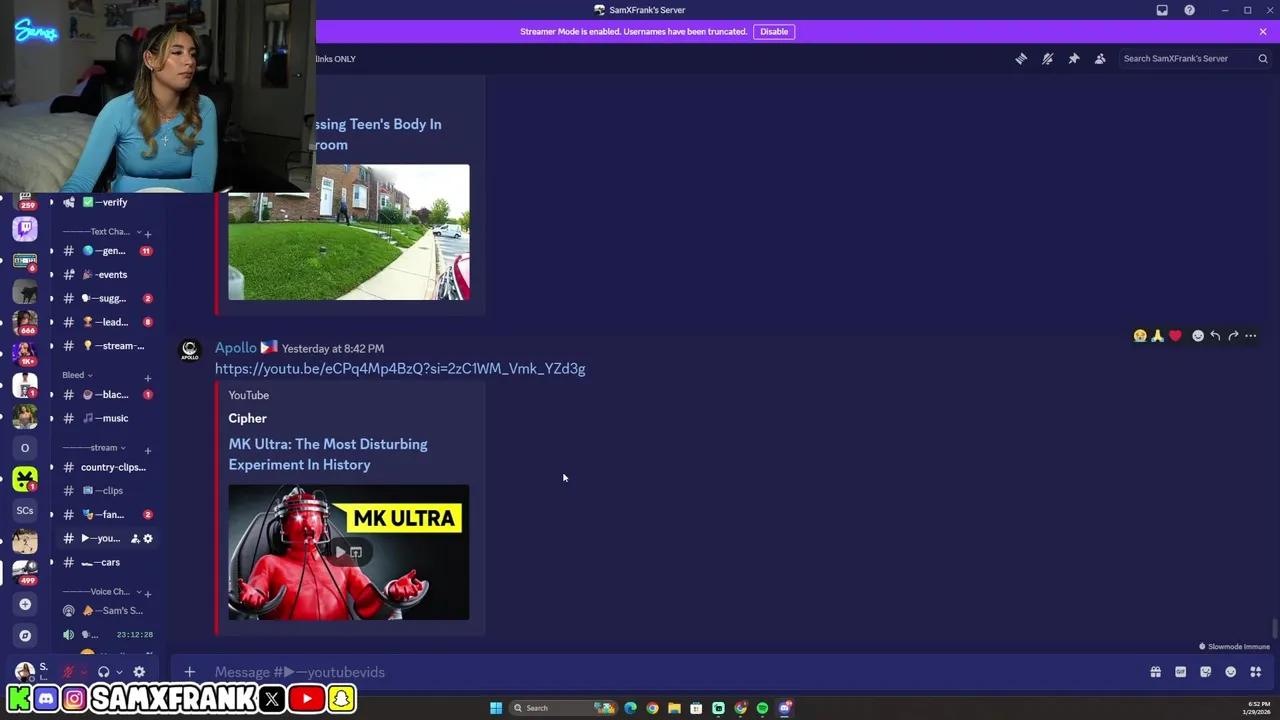The width and height of the screenshot is (1280, 720).
Task: Collapse the stream category
Action: [94, 448]
